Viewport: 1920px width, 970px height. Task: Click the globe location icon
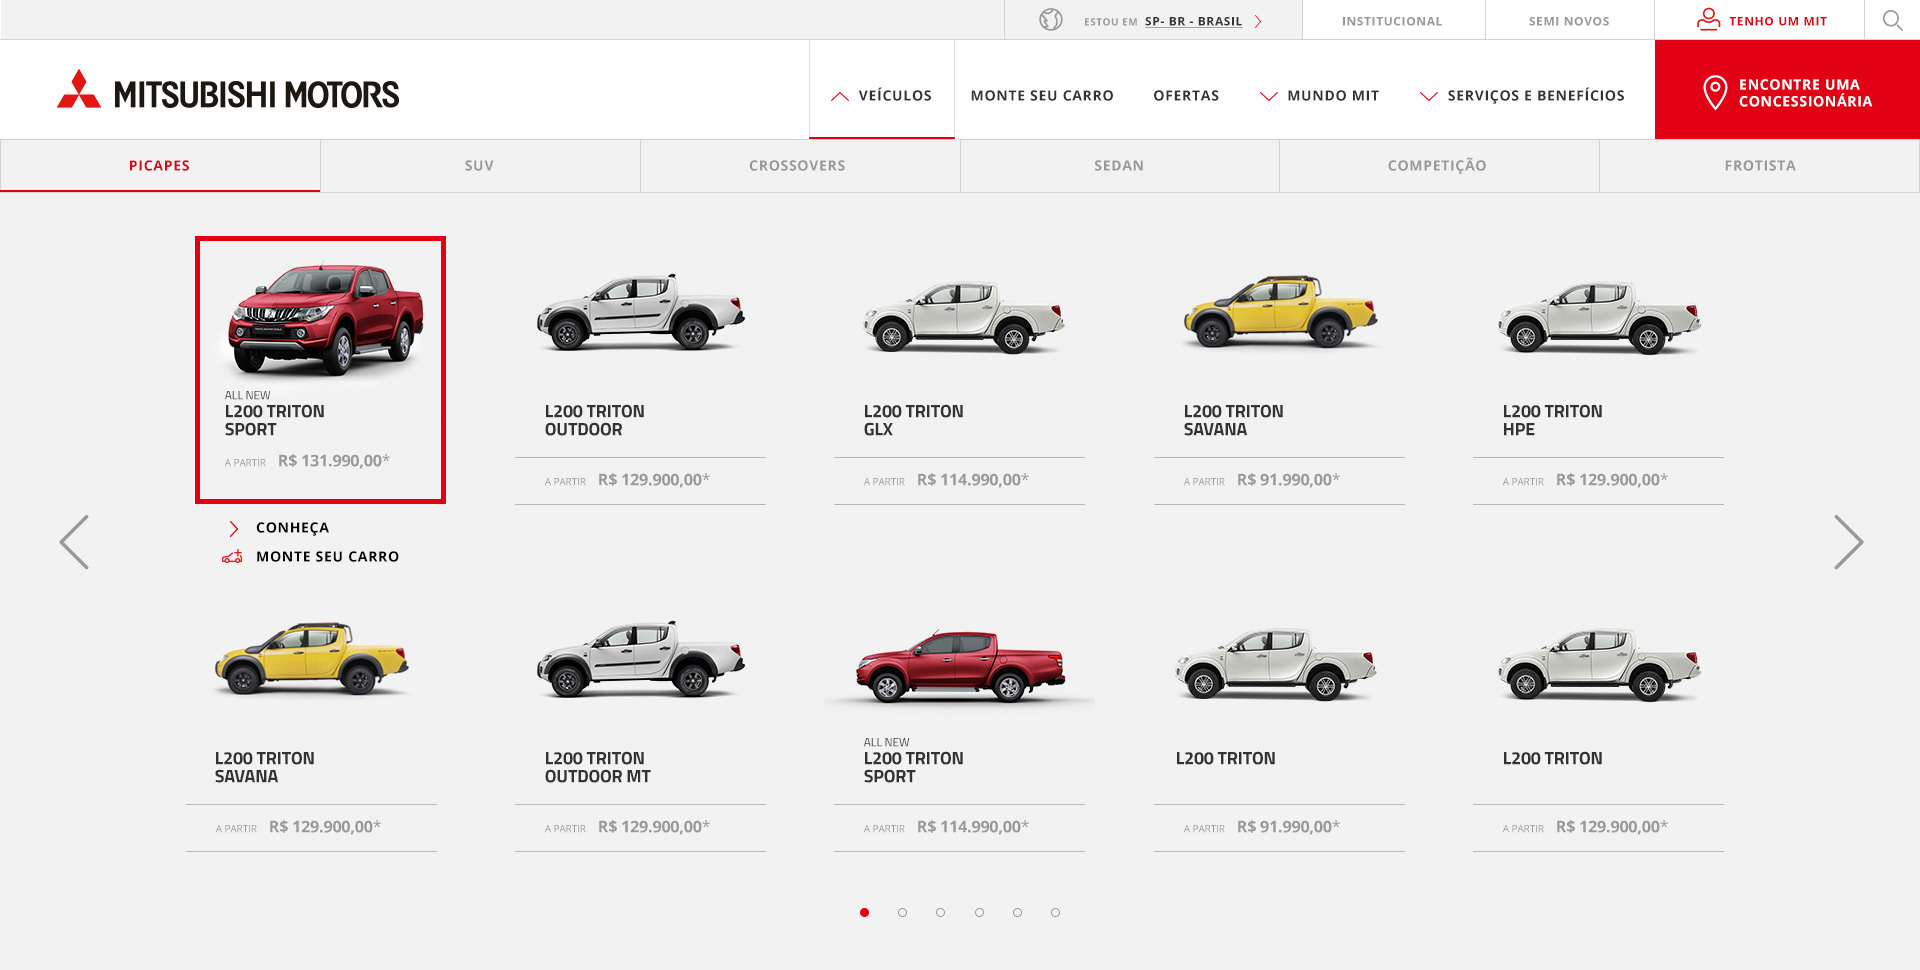pyautogui.click(x=1050, y=20)
